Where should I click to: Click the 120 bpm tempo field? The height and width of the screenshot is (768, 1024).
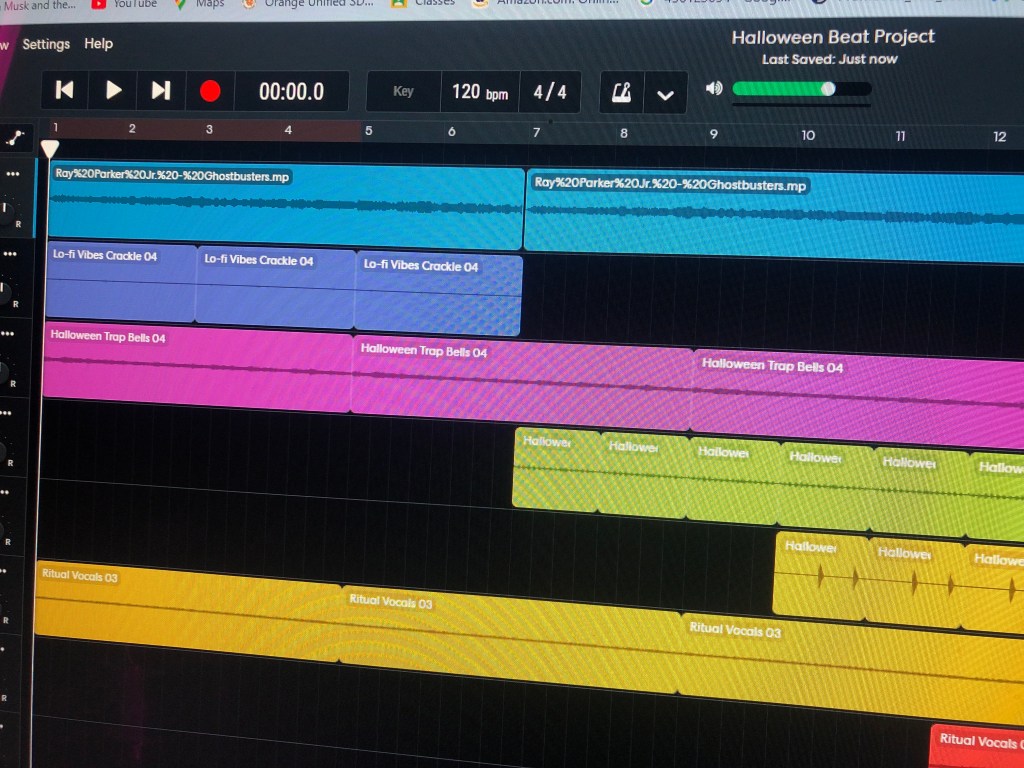479,92
